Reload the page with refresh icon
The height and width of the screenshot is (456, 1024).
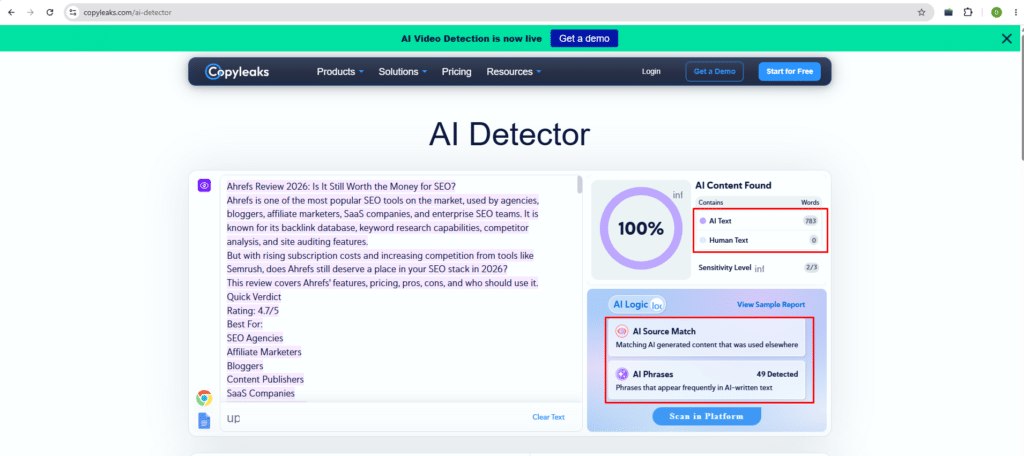point(50,12)
